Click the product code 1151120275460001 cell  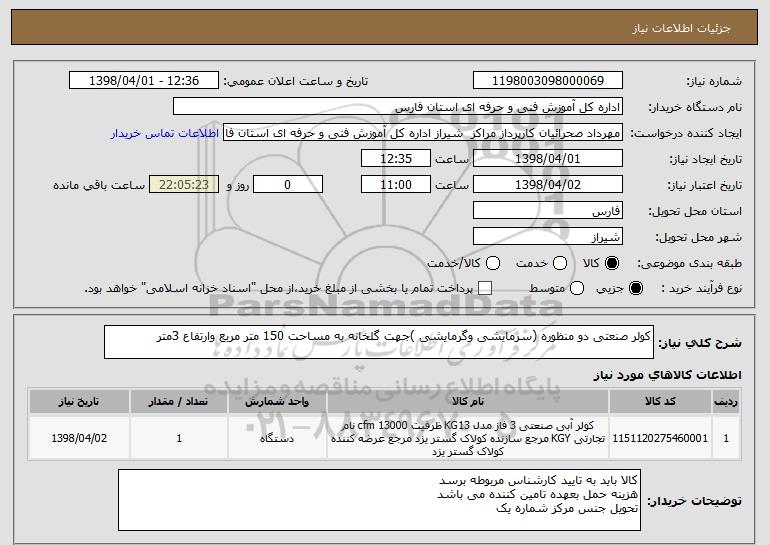coord(660,438)
